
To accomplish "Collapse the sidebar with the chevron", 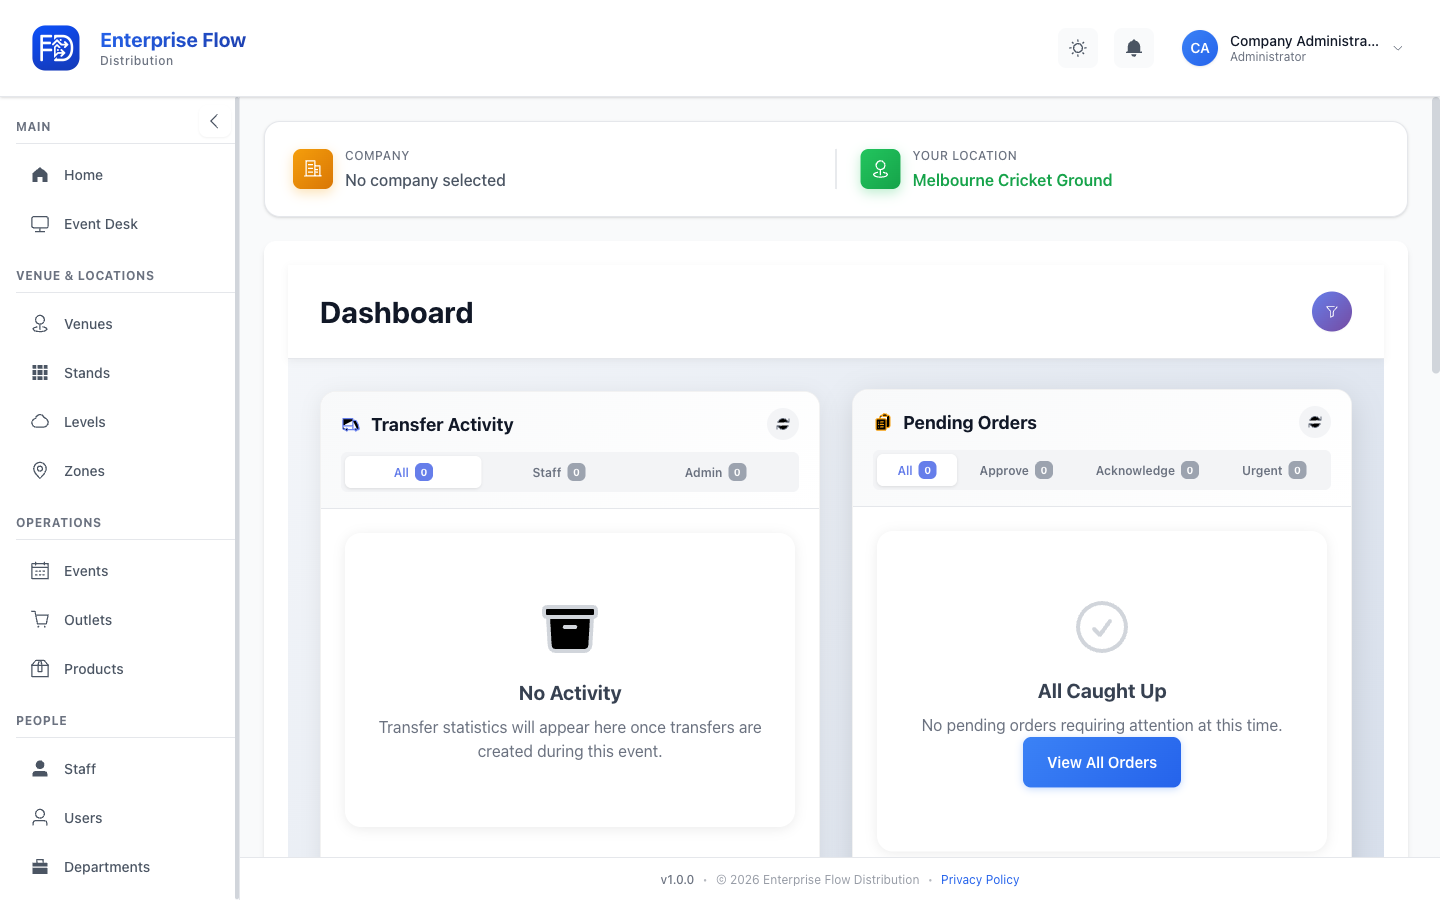I will point(214,121).
